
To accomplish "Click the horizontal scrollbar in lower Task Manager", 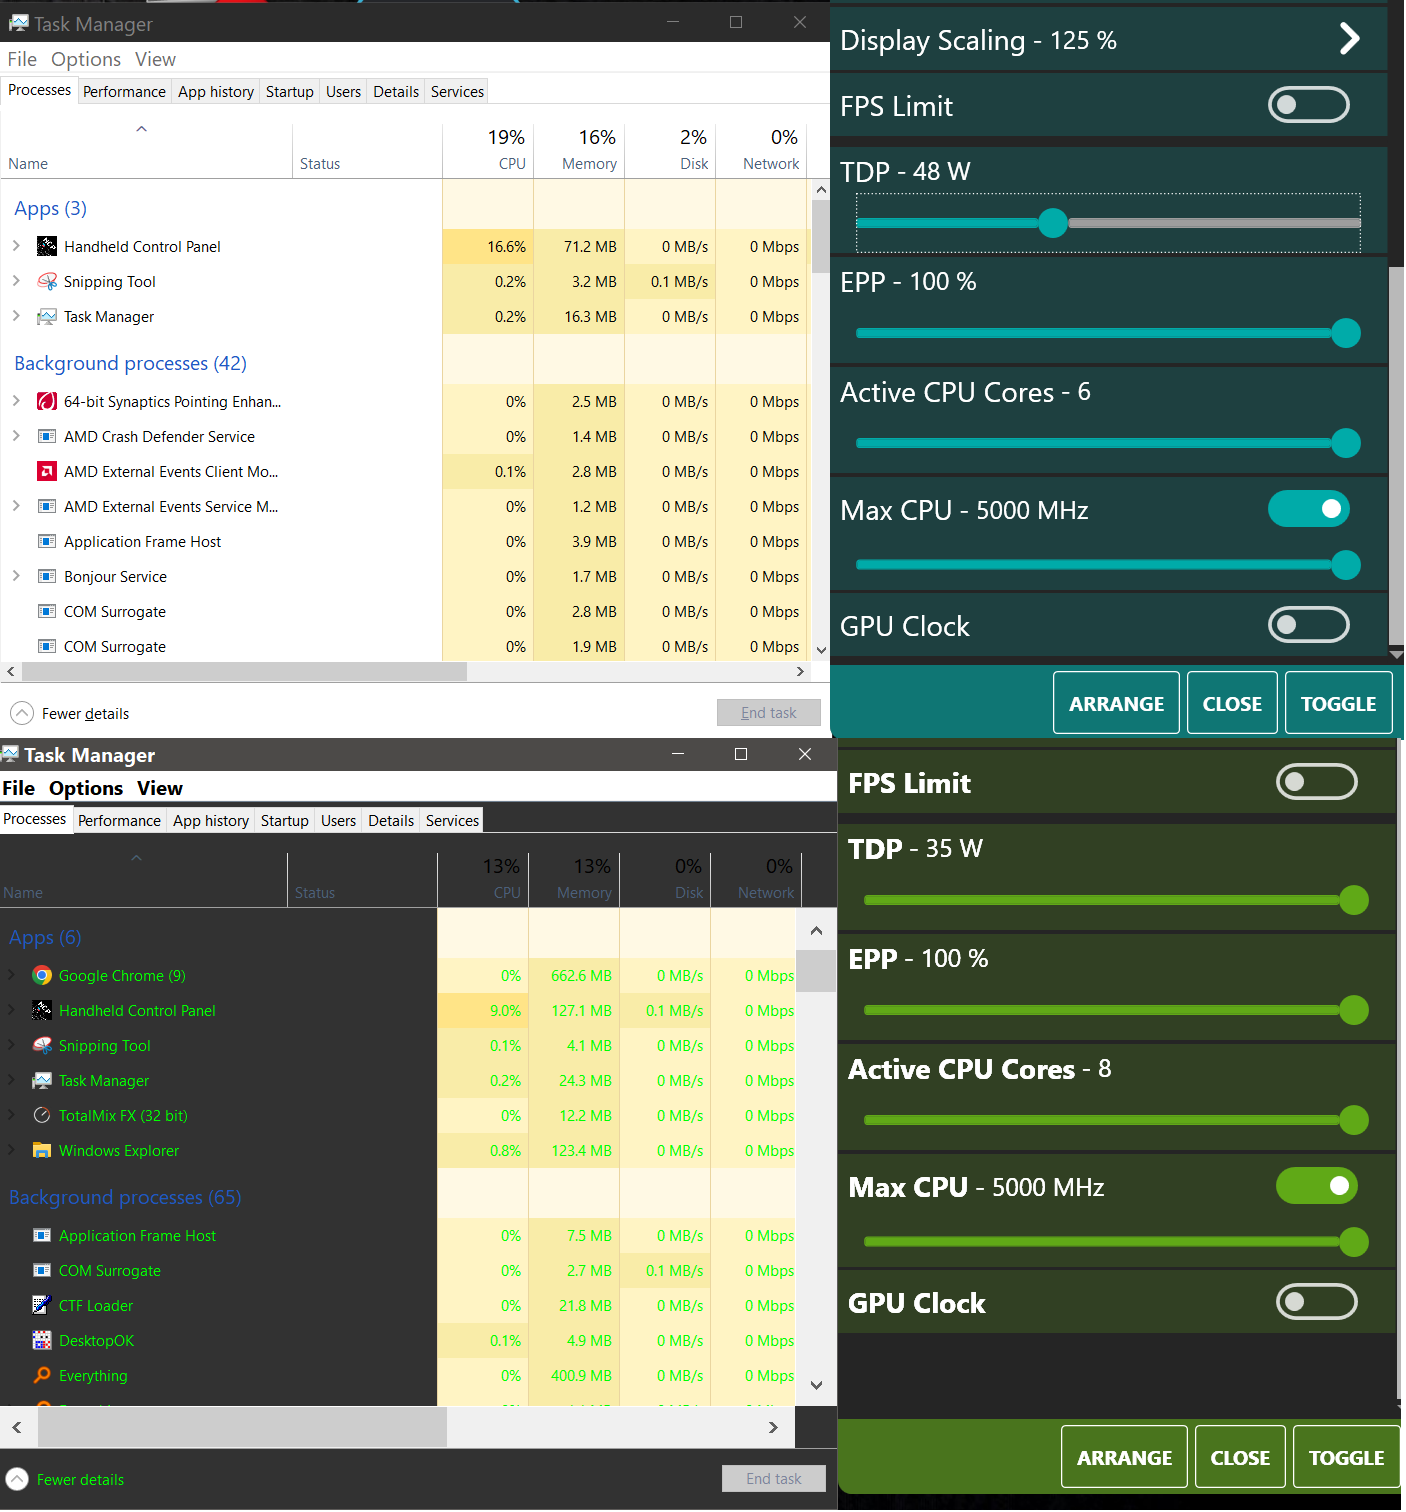I will pos(240,1427).
